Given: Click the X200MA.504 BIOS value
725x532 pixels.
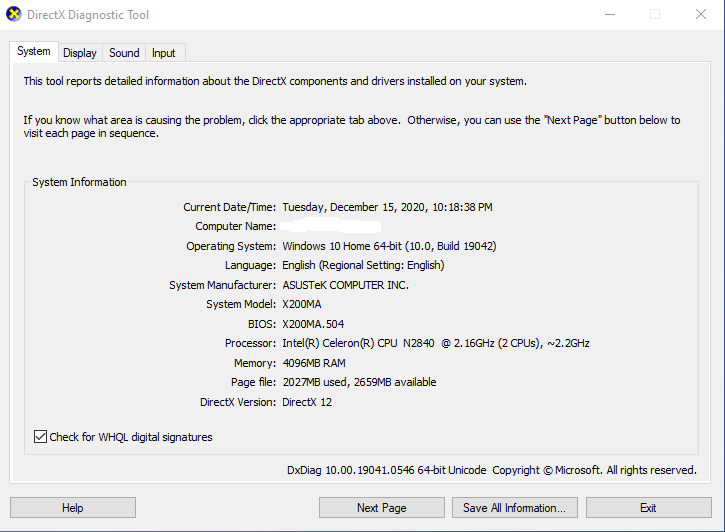Looking at the screenshot, I should click(x=314, y=324).
